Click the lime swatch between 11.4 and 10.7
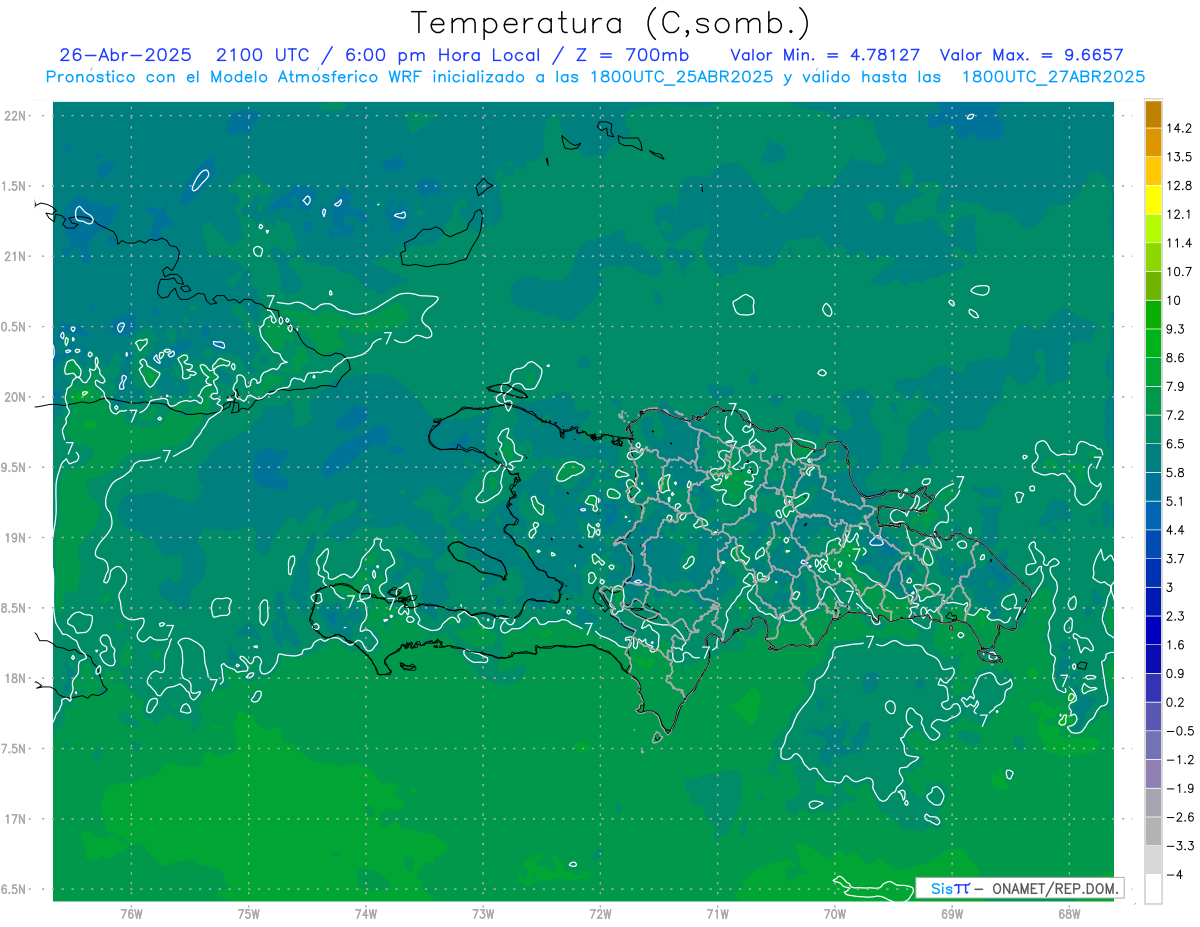Screen dimensions: 1200x927 click(x=1153, y=257)
